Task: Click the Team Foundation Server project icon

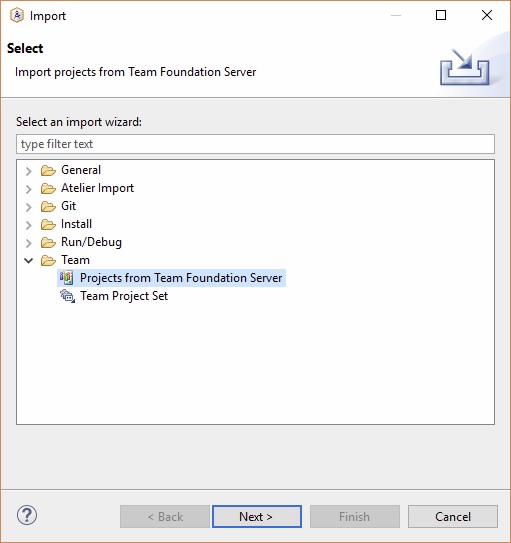Action: (66, 278)
